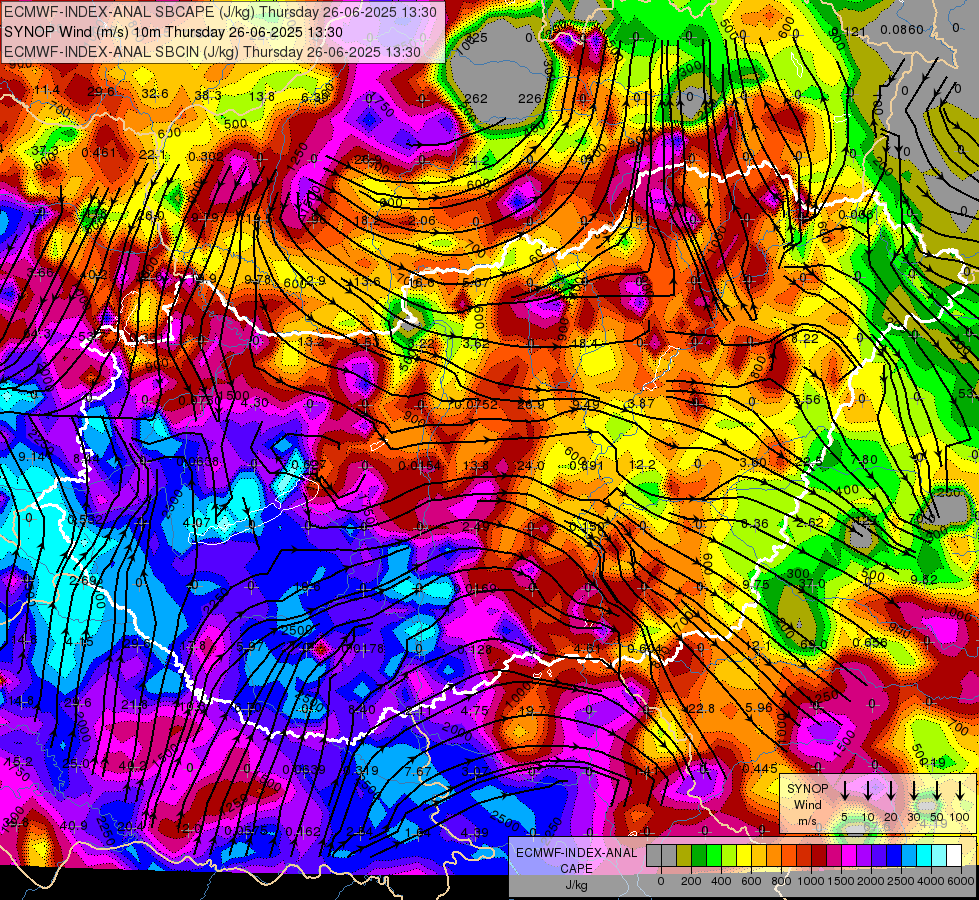Click the 0.121 value at top right

coord(849,32)
